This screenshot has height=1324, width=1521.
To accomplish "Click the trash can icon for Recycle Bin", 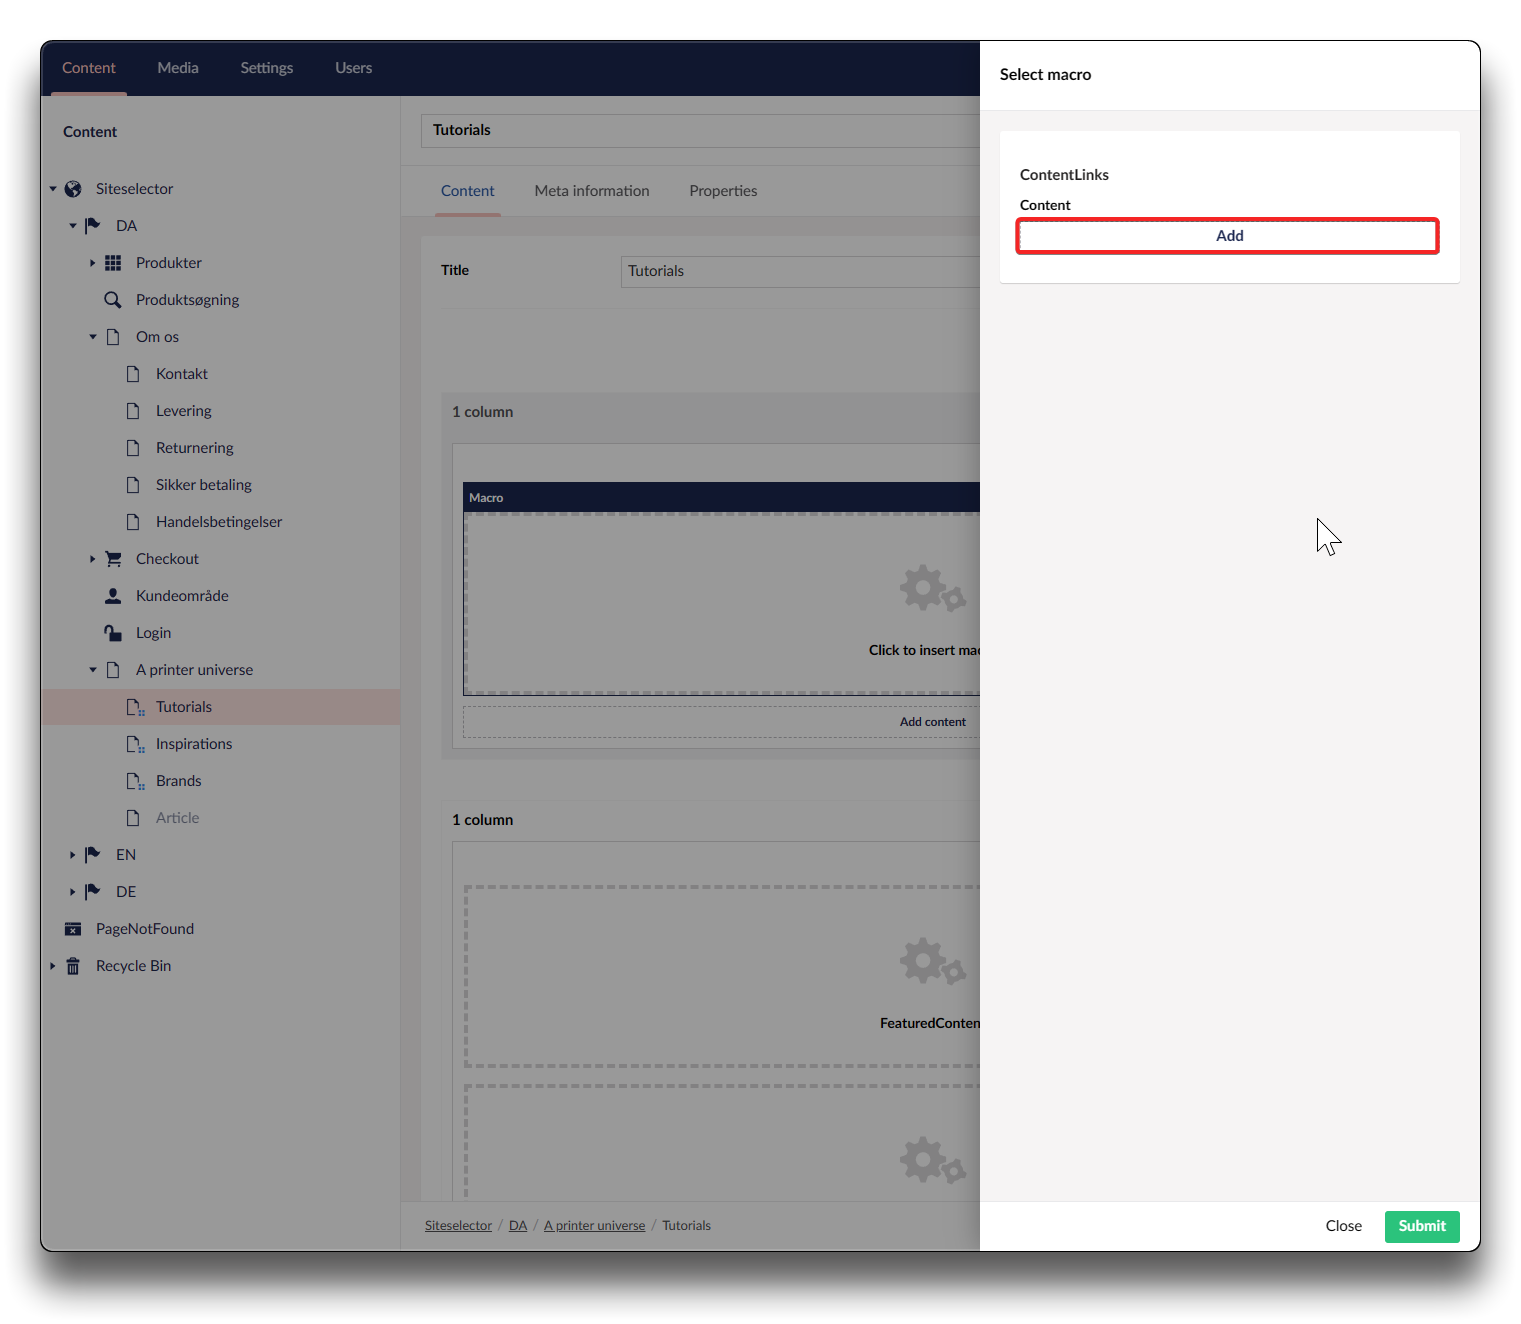I will [x=73, y=966].
